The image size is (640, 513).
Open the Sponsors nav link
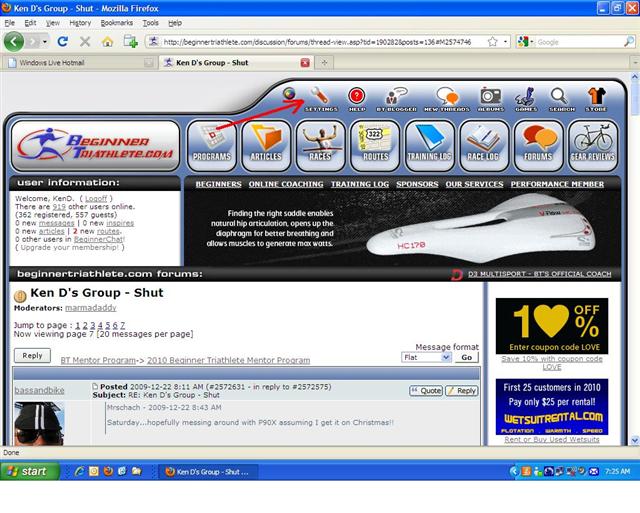[x=417, y=184]
